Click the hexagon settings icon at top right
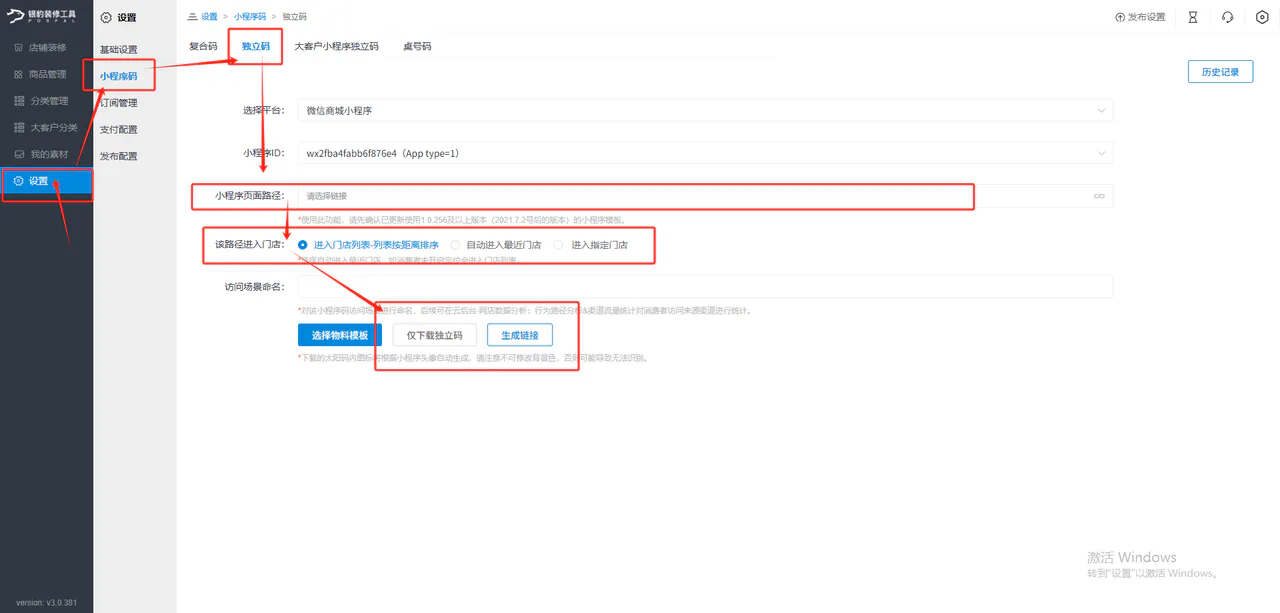Image resolution: width=1280 pixels, height=613 pixels. tap(1262, 17)
